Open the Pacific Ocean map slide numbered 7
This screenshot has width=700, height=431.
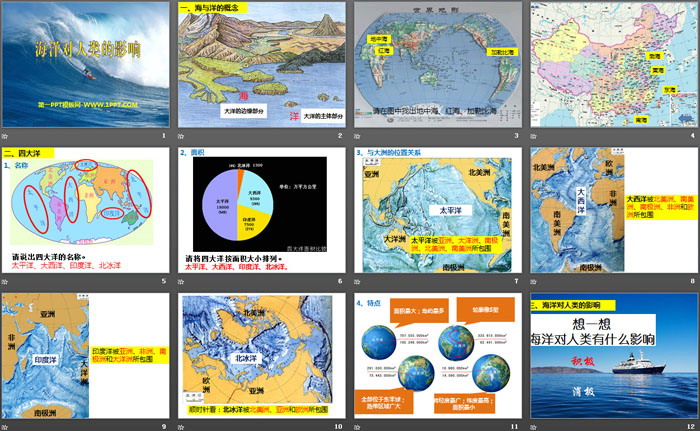pos(436,210)
